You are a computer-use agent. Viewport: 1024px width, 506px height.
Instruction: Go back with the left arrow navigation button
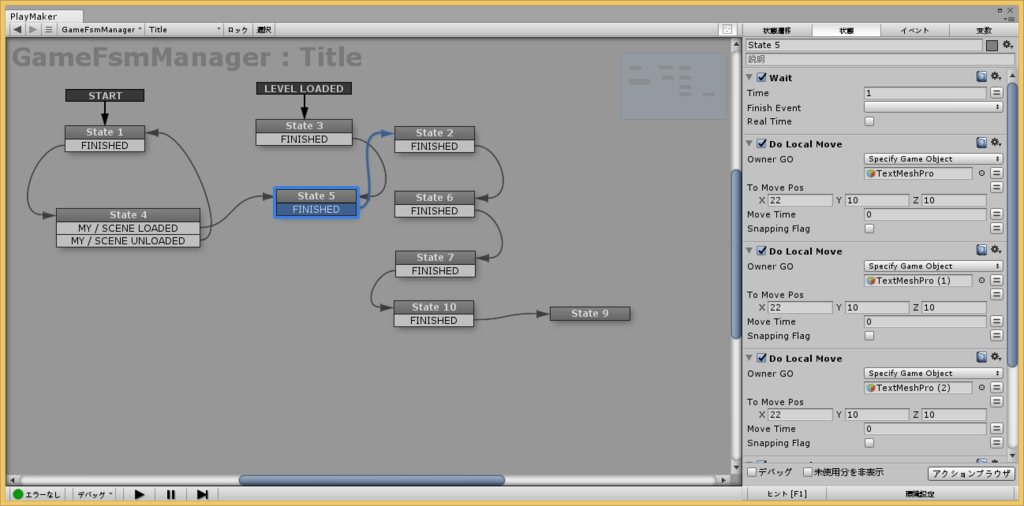(x=17, y=29)
